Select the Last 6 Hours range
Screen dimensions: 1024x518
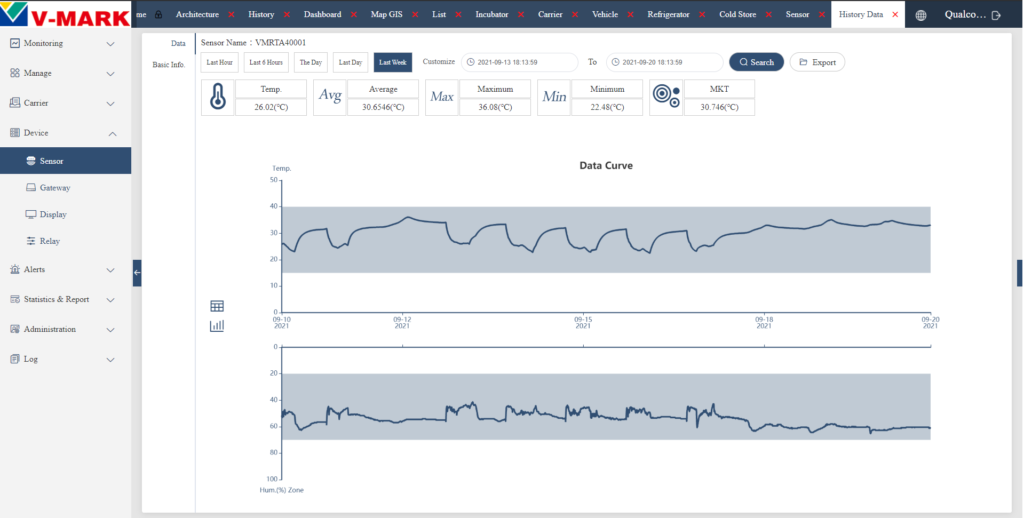tap(266, 62)
